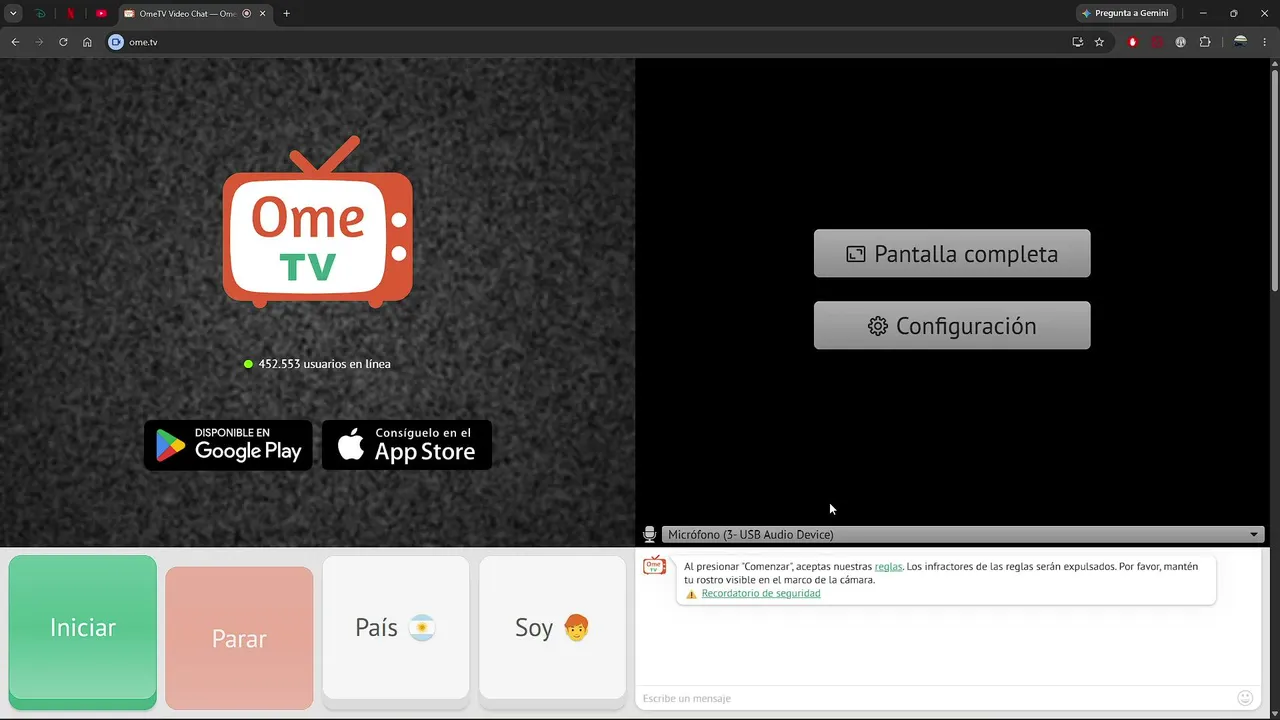Click the ome.tv address bar
Viewport: 1280px width, 720px height.
click(x=590, y=42)
